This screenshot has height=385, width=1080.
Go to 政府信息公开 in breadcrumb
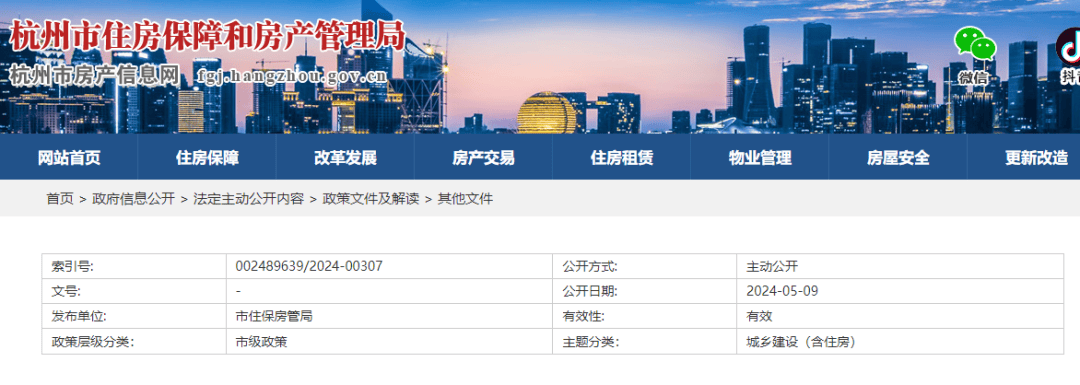coord(134,199)
